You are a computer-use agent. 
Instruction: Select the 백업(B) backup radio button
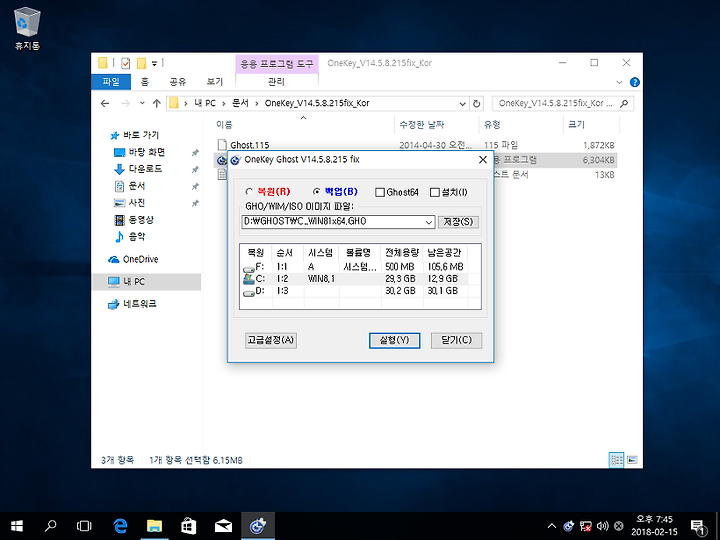316,192
